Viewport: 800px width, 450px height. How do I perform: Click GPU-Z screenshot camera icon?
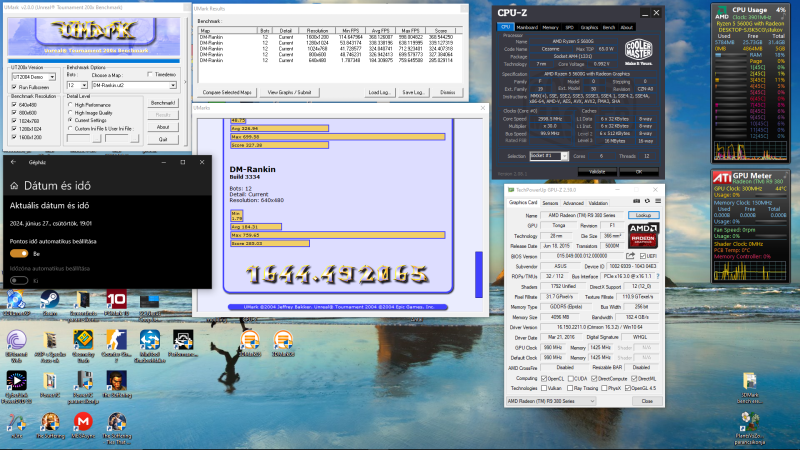(636, 202)
